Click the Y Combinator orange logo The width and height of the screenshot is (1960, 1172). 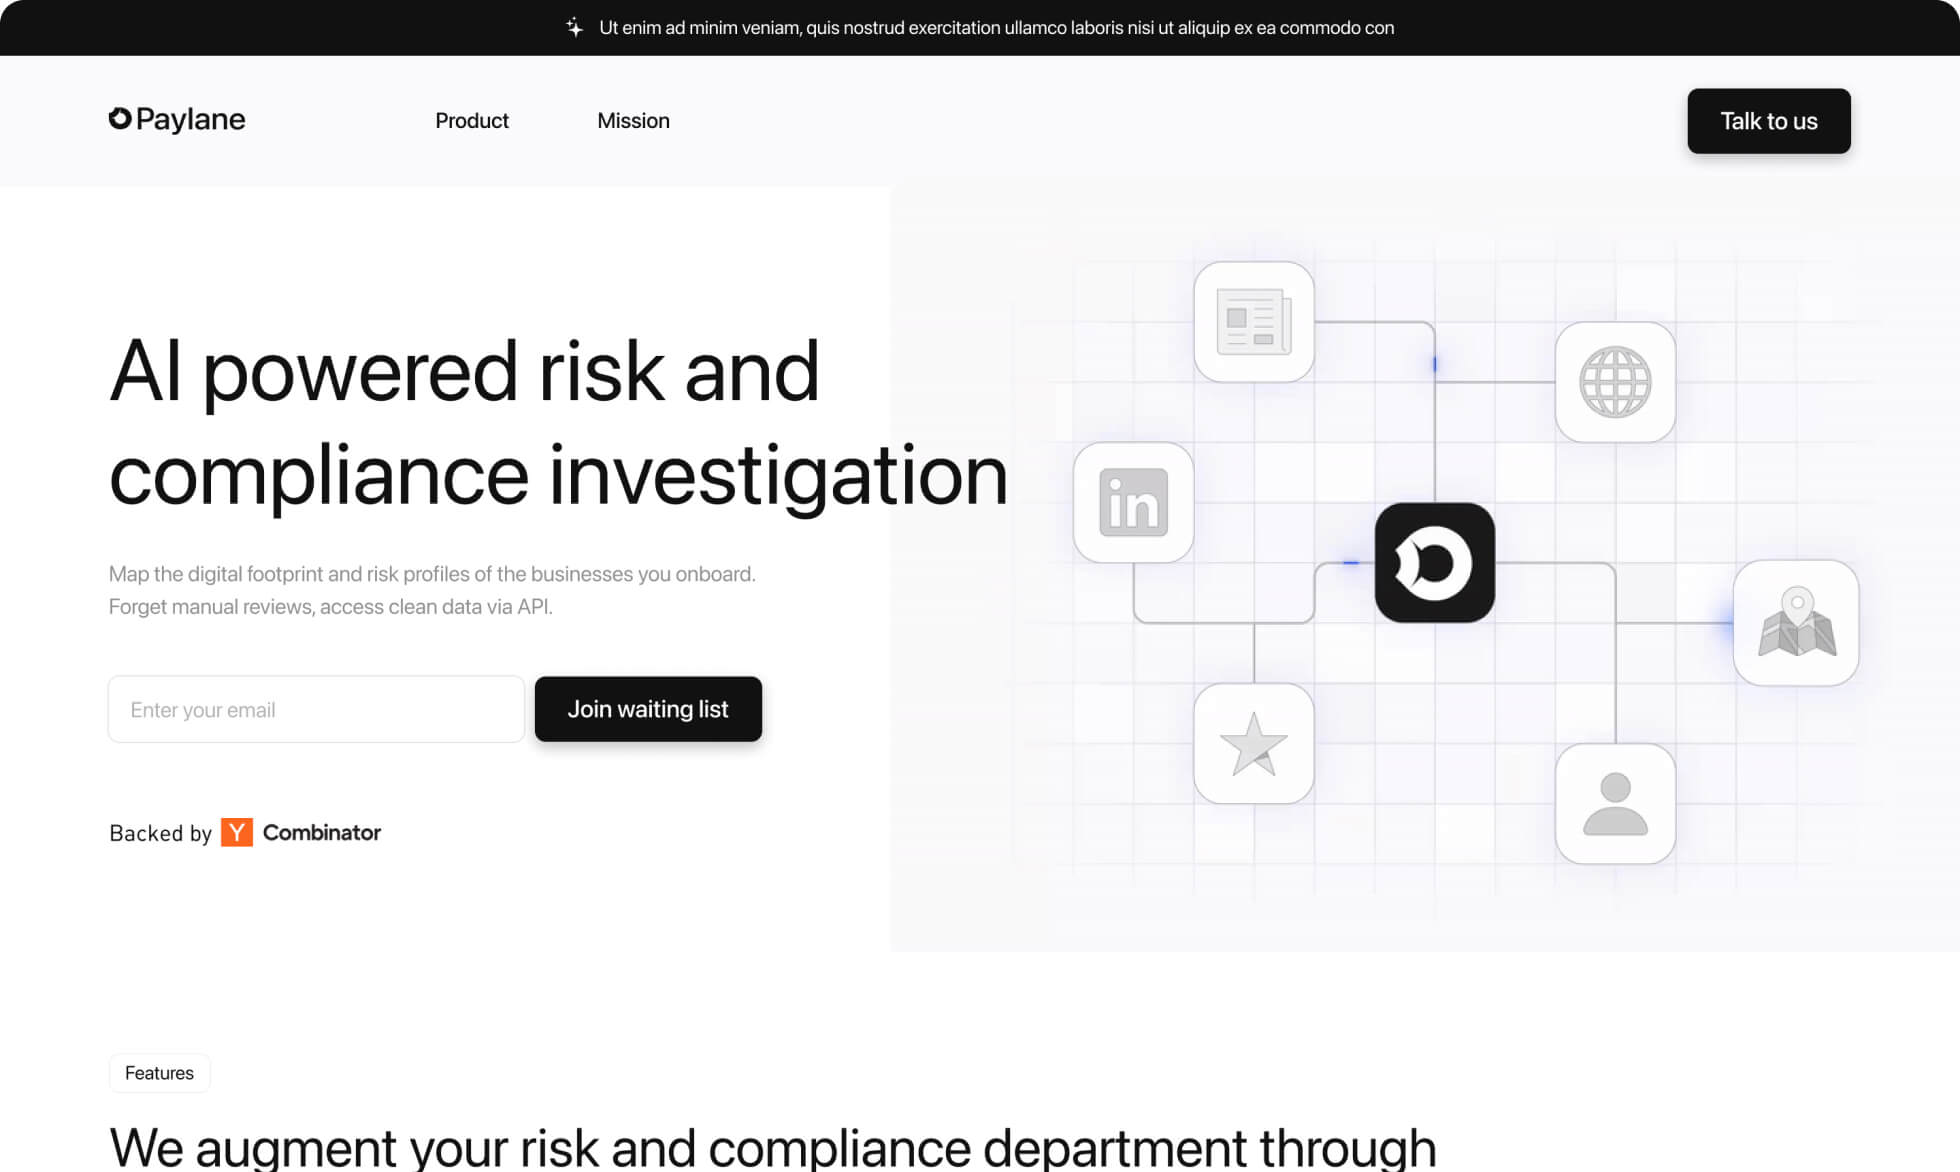tap(237, 832)
